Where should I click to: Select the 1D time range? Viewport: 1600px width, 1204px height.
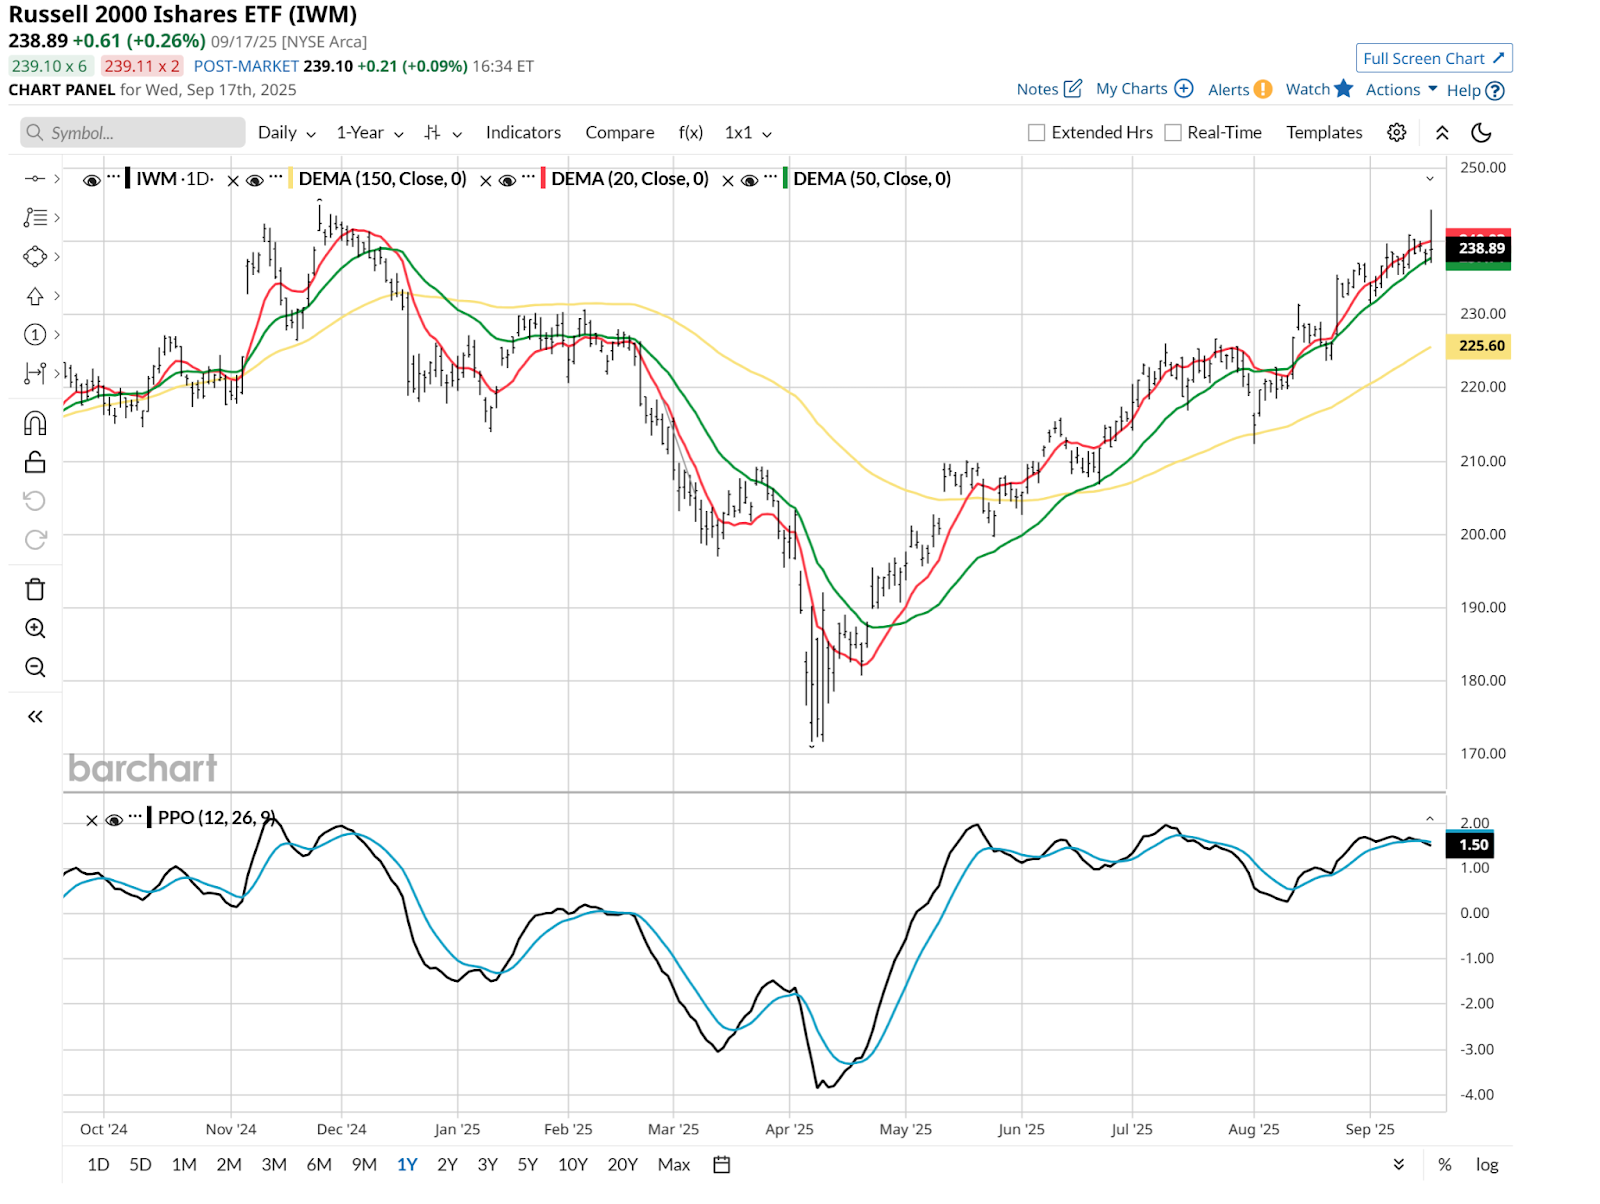coord(98,1164)
